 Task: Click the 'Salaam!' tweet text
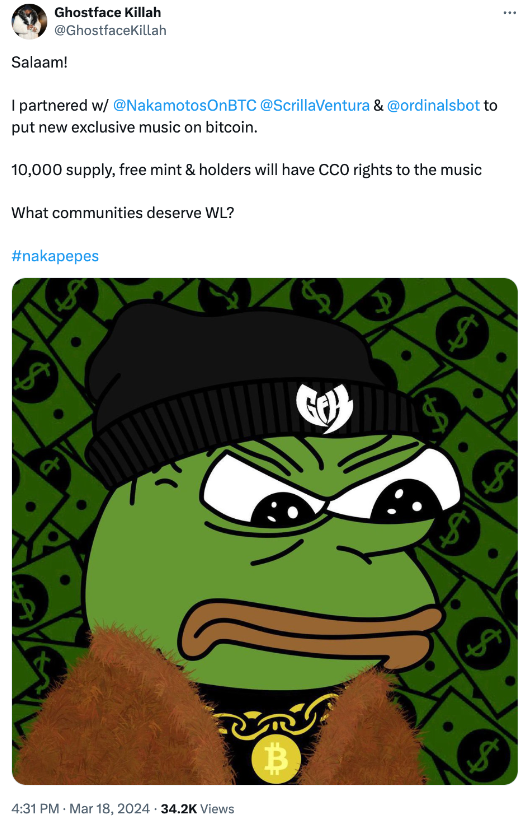[x=39, y=63]
